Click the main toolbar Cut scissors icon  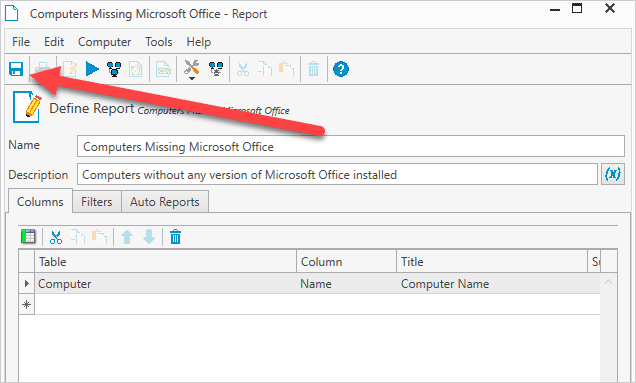pos(243,69)
